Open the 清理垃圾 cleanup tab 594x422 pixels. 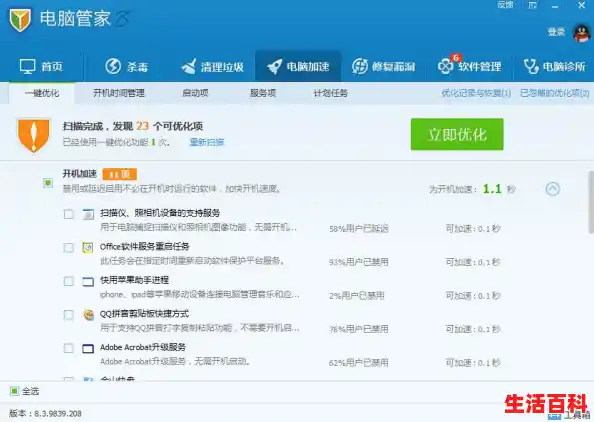click(212, 67)
